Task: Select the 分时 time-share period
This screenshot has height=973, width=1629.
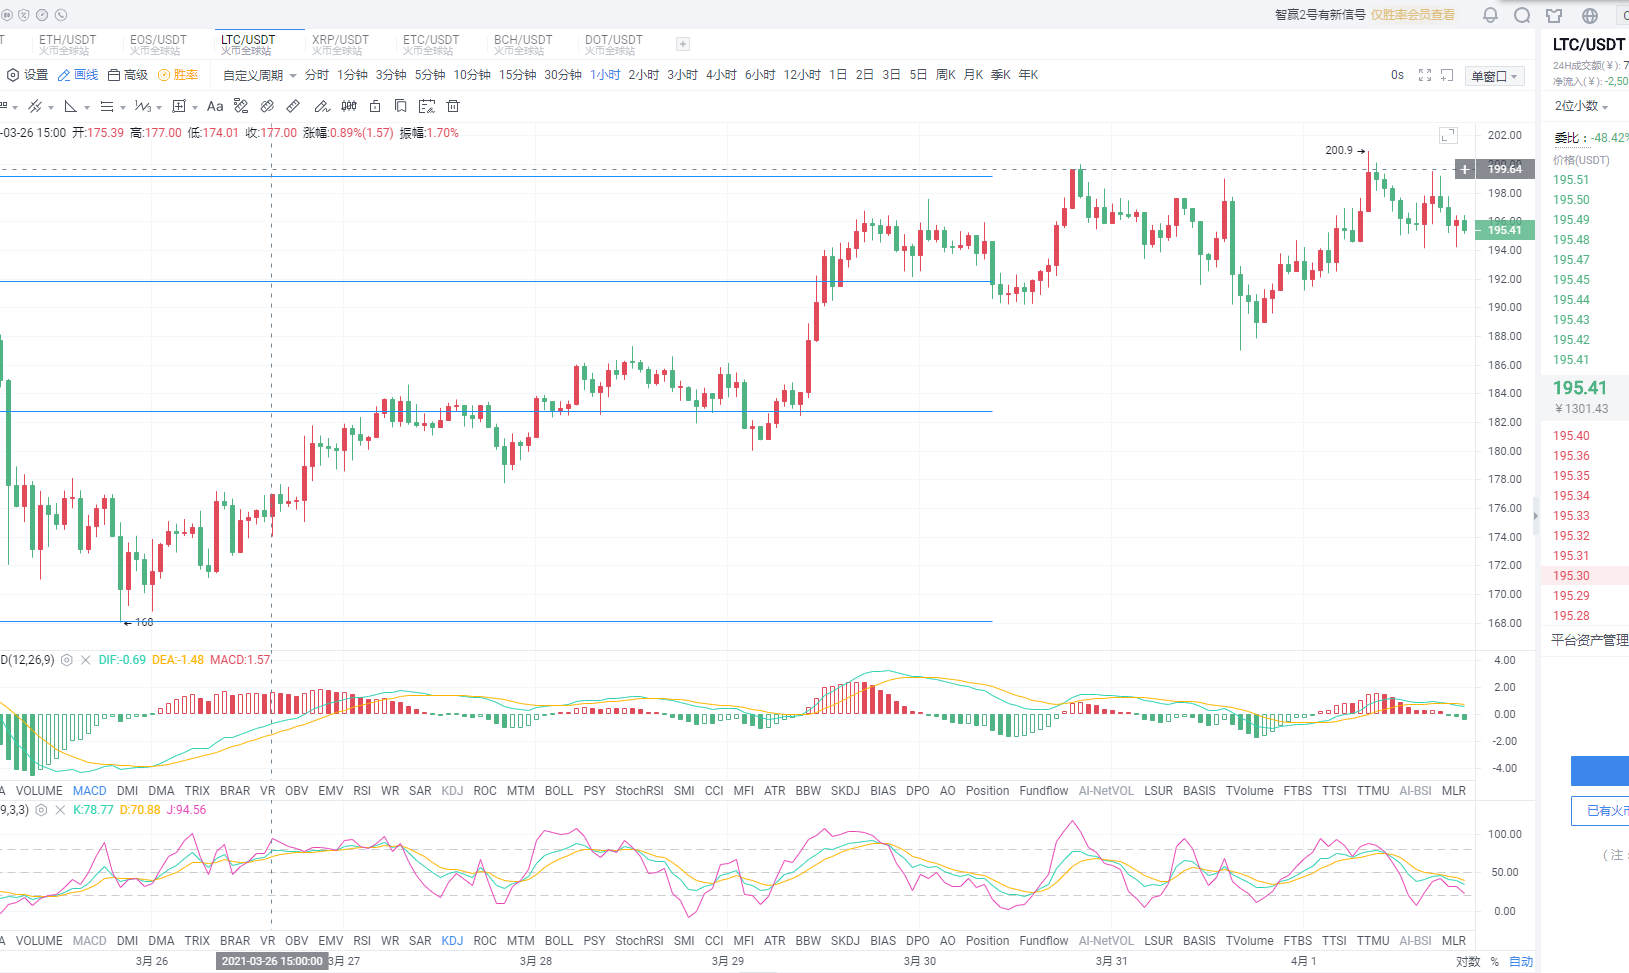Action: pos(317,75)
